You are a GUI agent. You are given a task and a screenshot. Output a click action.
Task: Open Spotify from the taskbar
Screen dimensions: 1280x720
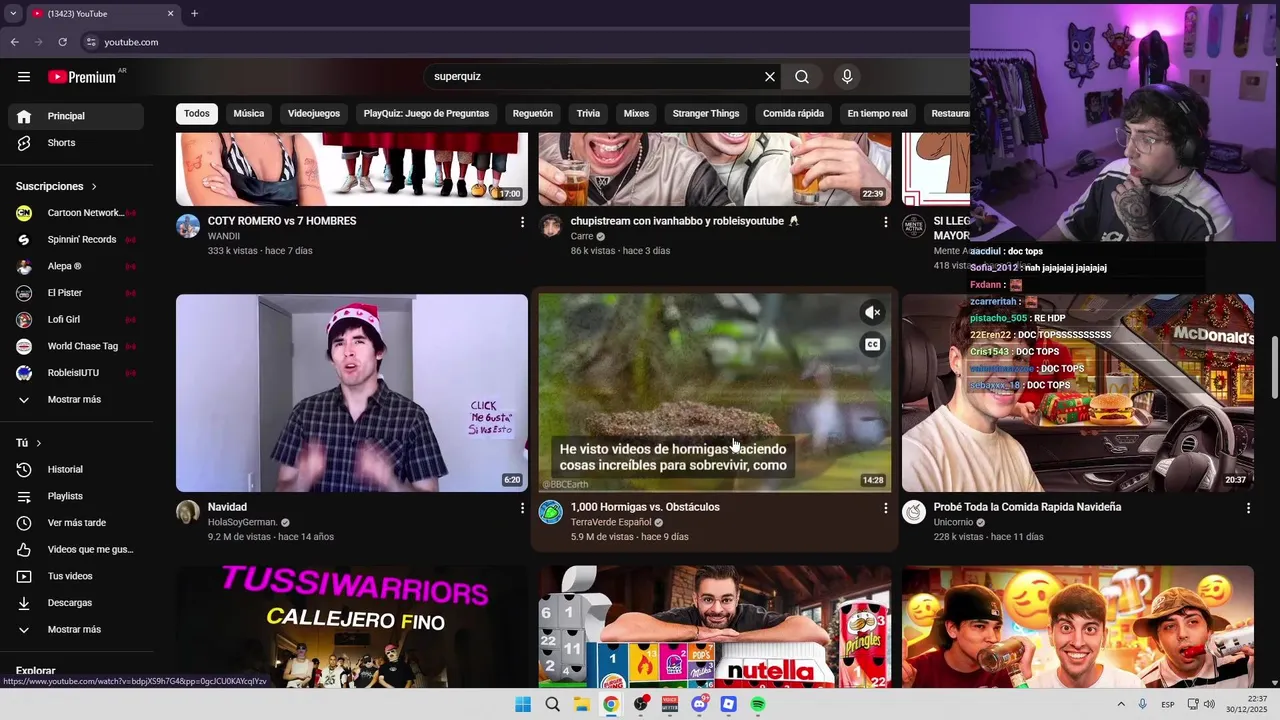point(758,705)
